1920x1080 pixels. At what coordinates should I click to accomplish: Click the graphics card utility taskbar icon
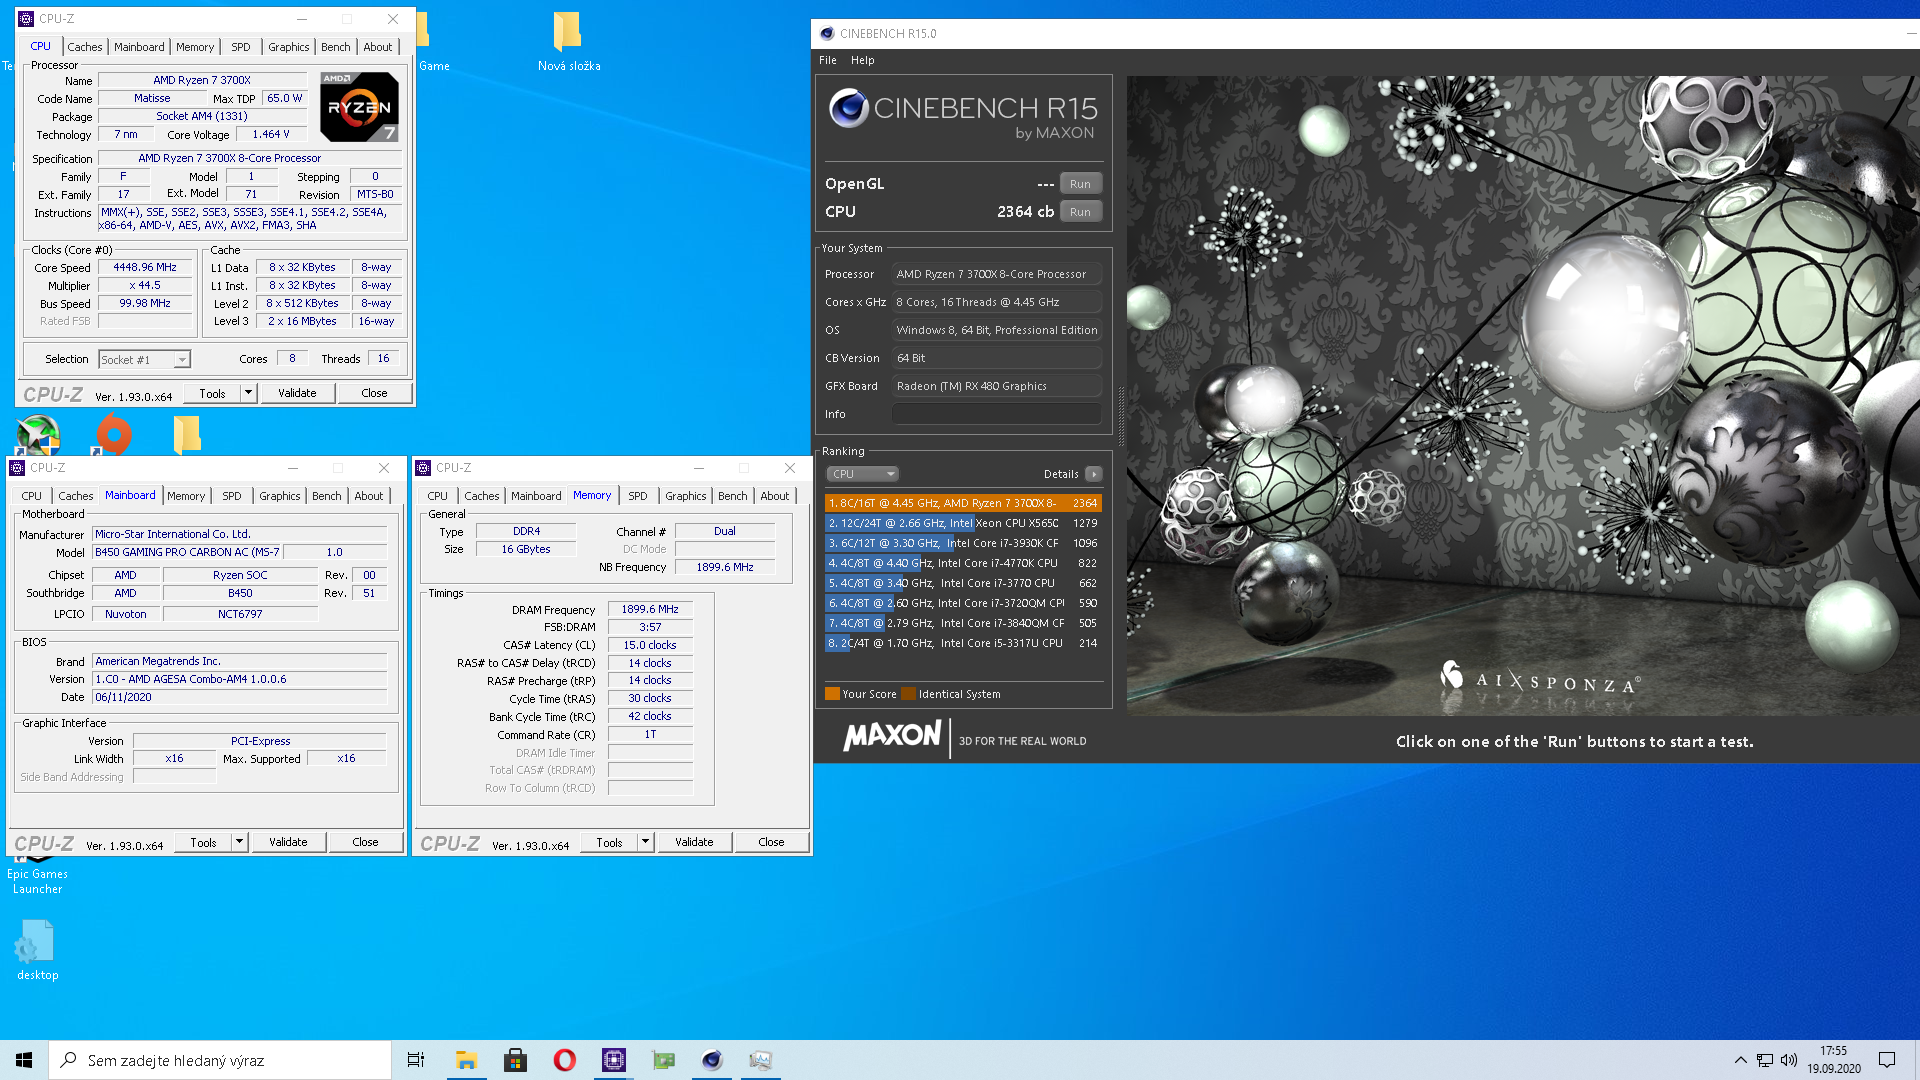coord(663,1060)
